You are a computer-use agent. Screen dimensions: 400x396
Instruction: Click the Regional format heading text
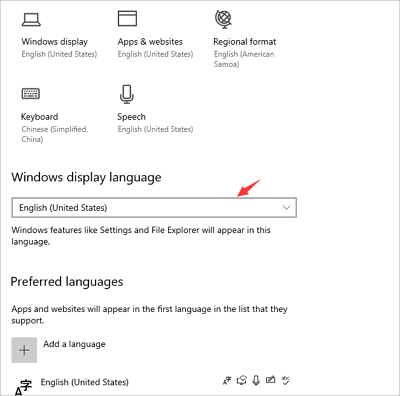click(x=245, y=42)
